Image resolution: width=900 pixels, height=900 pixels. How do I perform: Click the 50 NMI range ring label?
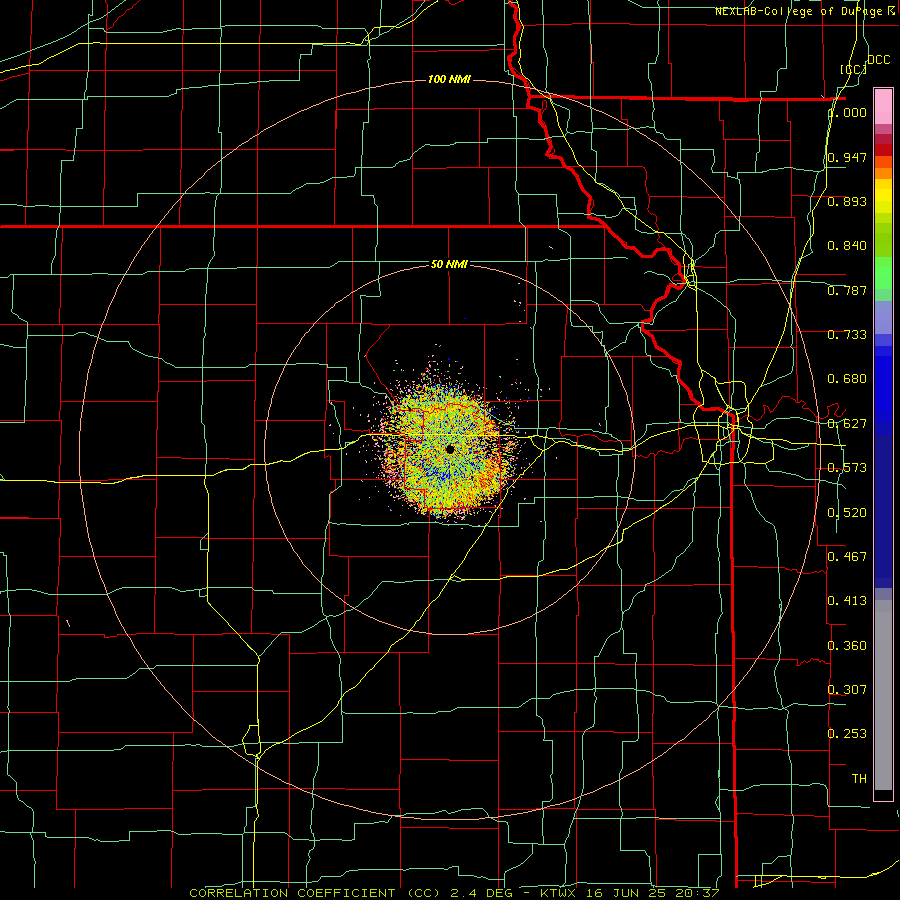click(x=449, y=264)
